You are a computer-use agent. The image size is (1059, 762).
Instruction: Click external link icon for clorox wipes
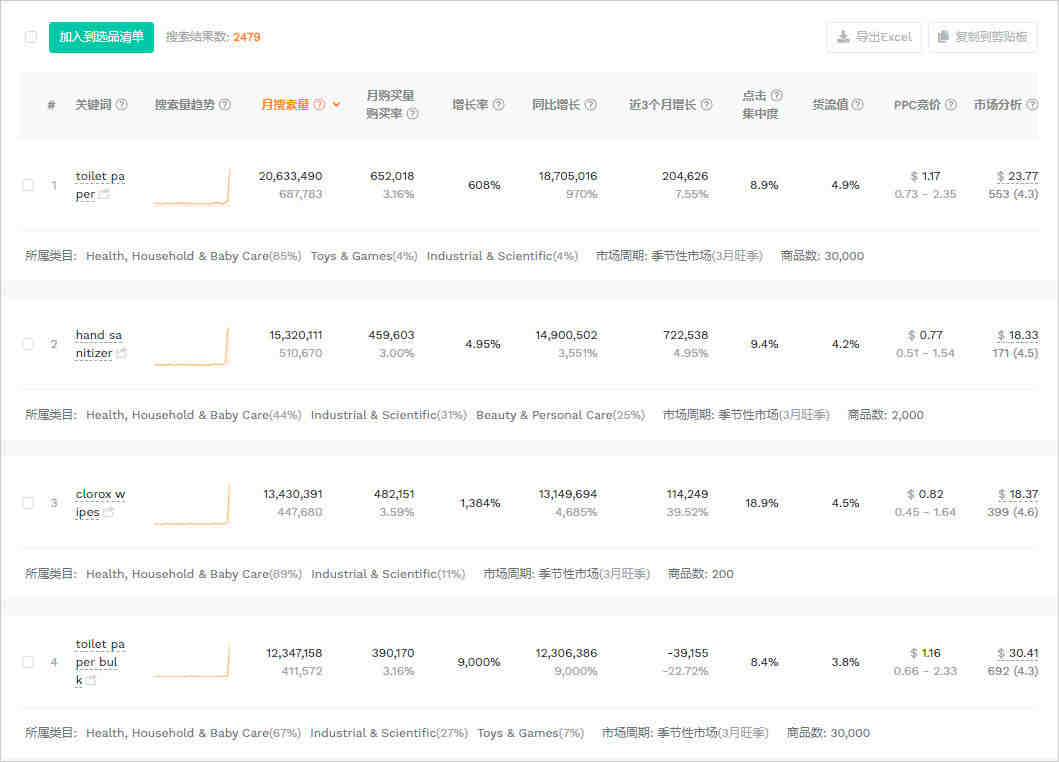pyautogui.click(x=109, y=513)
